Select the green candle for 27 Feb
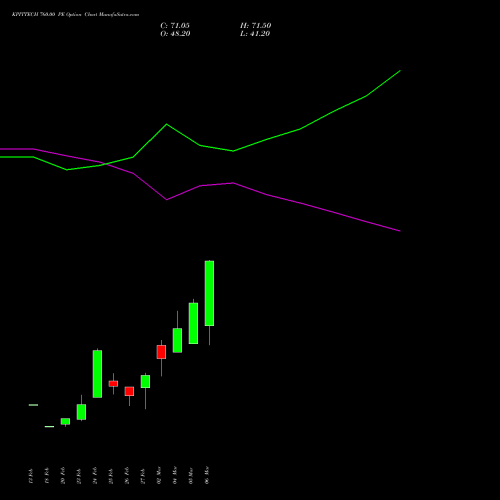Viewport: 500px width, 500px height. point(145,382)
